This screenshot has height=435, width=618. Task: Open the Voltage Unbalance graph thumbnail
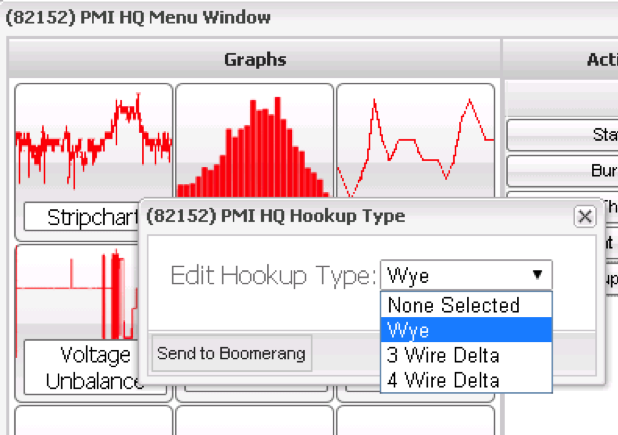tap(93, 290)
